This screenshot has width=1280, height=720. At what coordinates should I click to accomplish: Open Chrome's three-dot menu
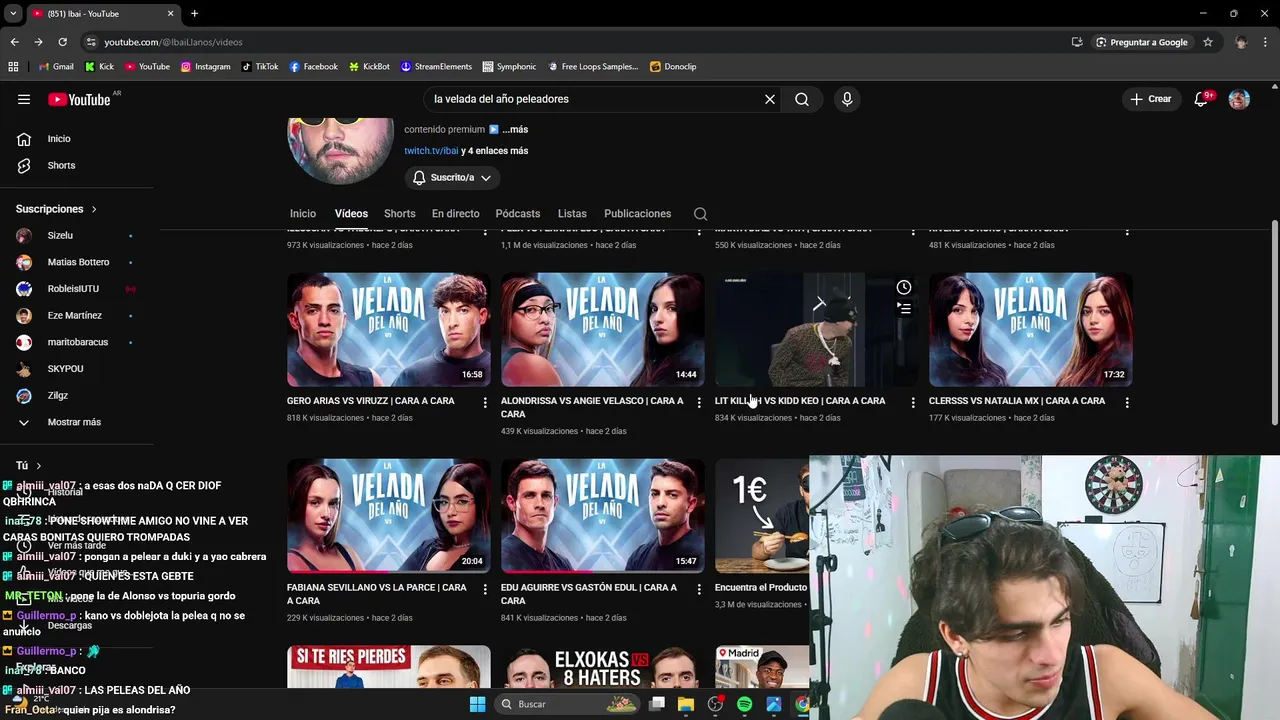pos(1266,42)
